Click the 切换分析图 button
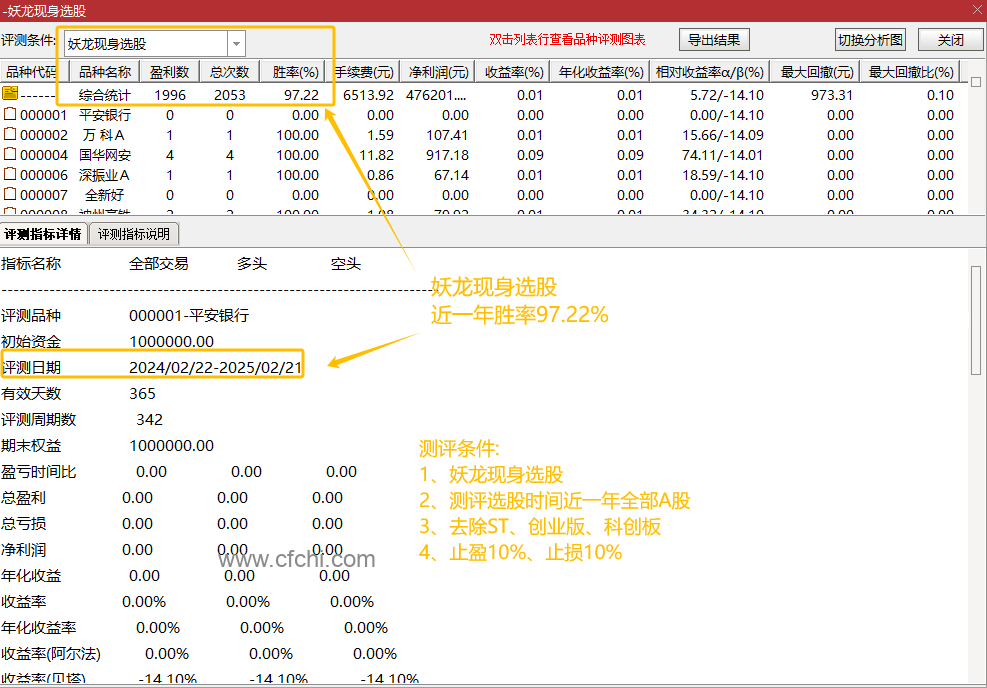 pyautogui.click(x=869, y=39)
